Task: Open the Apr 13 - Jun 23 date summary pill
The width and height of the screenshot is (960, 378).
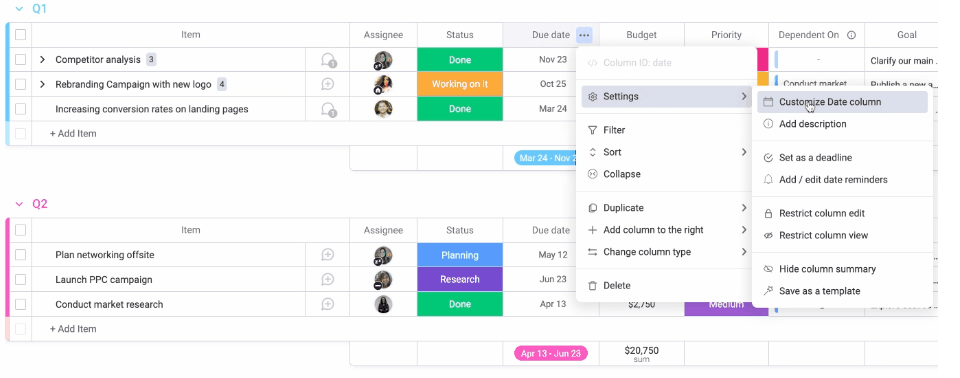Action: pos(551,353)
